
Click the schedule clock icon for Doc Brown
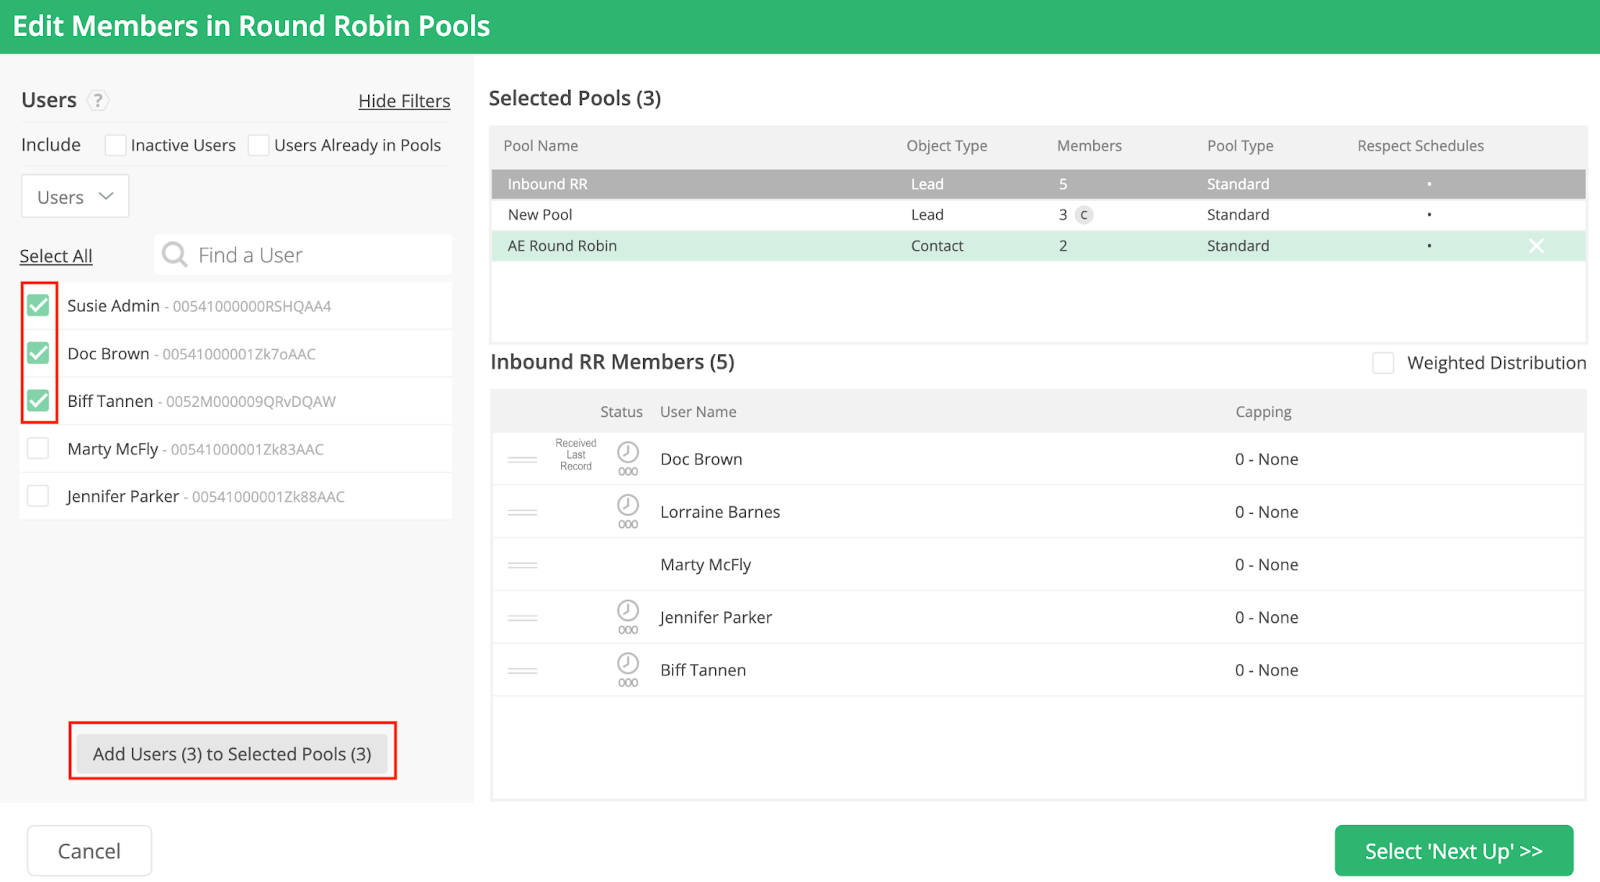tap(628, 453)
